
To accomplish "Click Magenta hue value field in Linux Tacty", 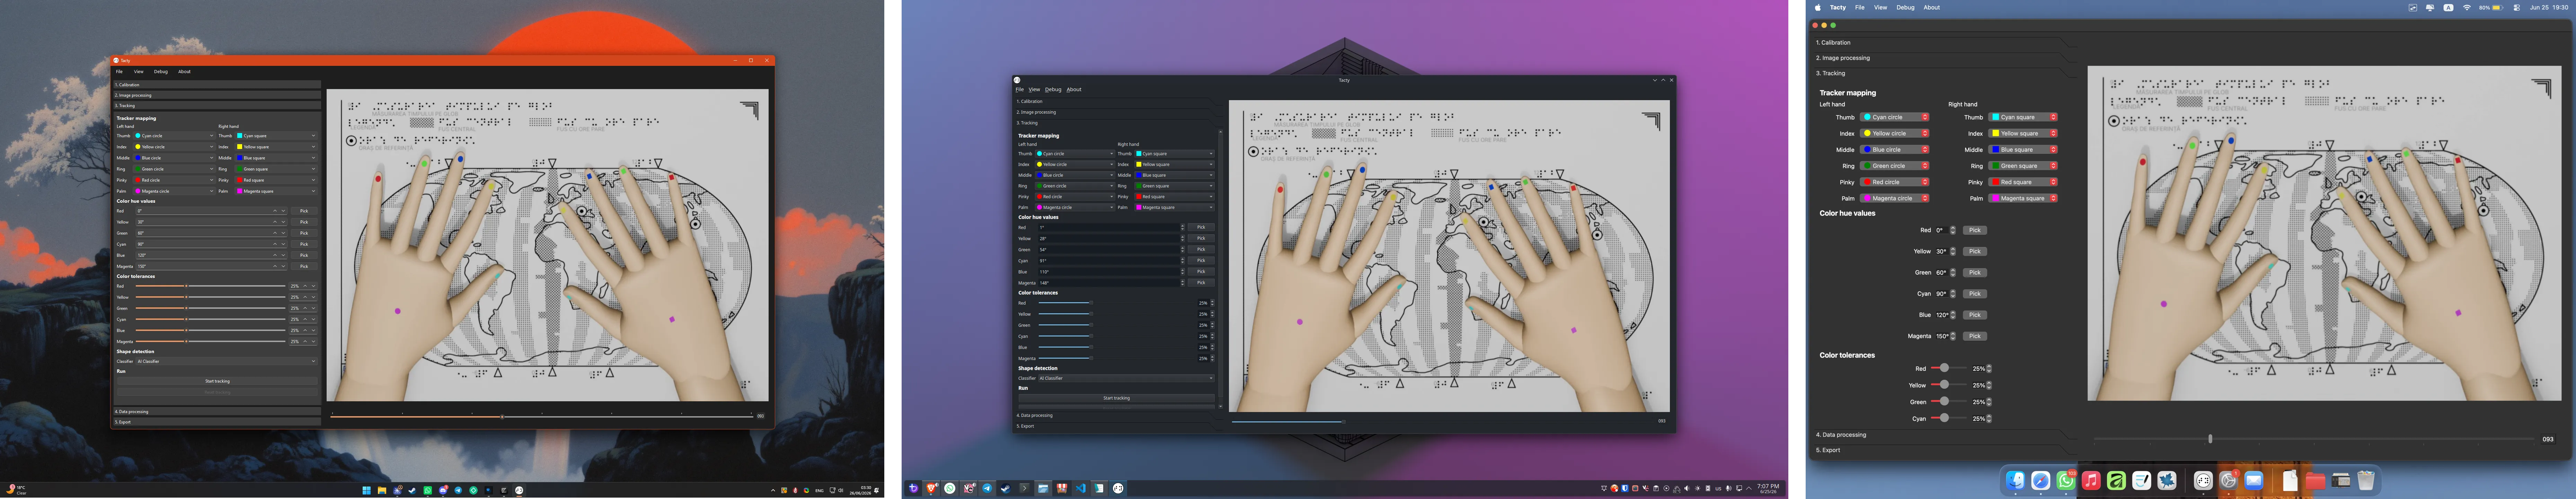I will coord(1110,283).
